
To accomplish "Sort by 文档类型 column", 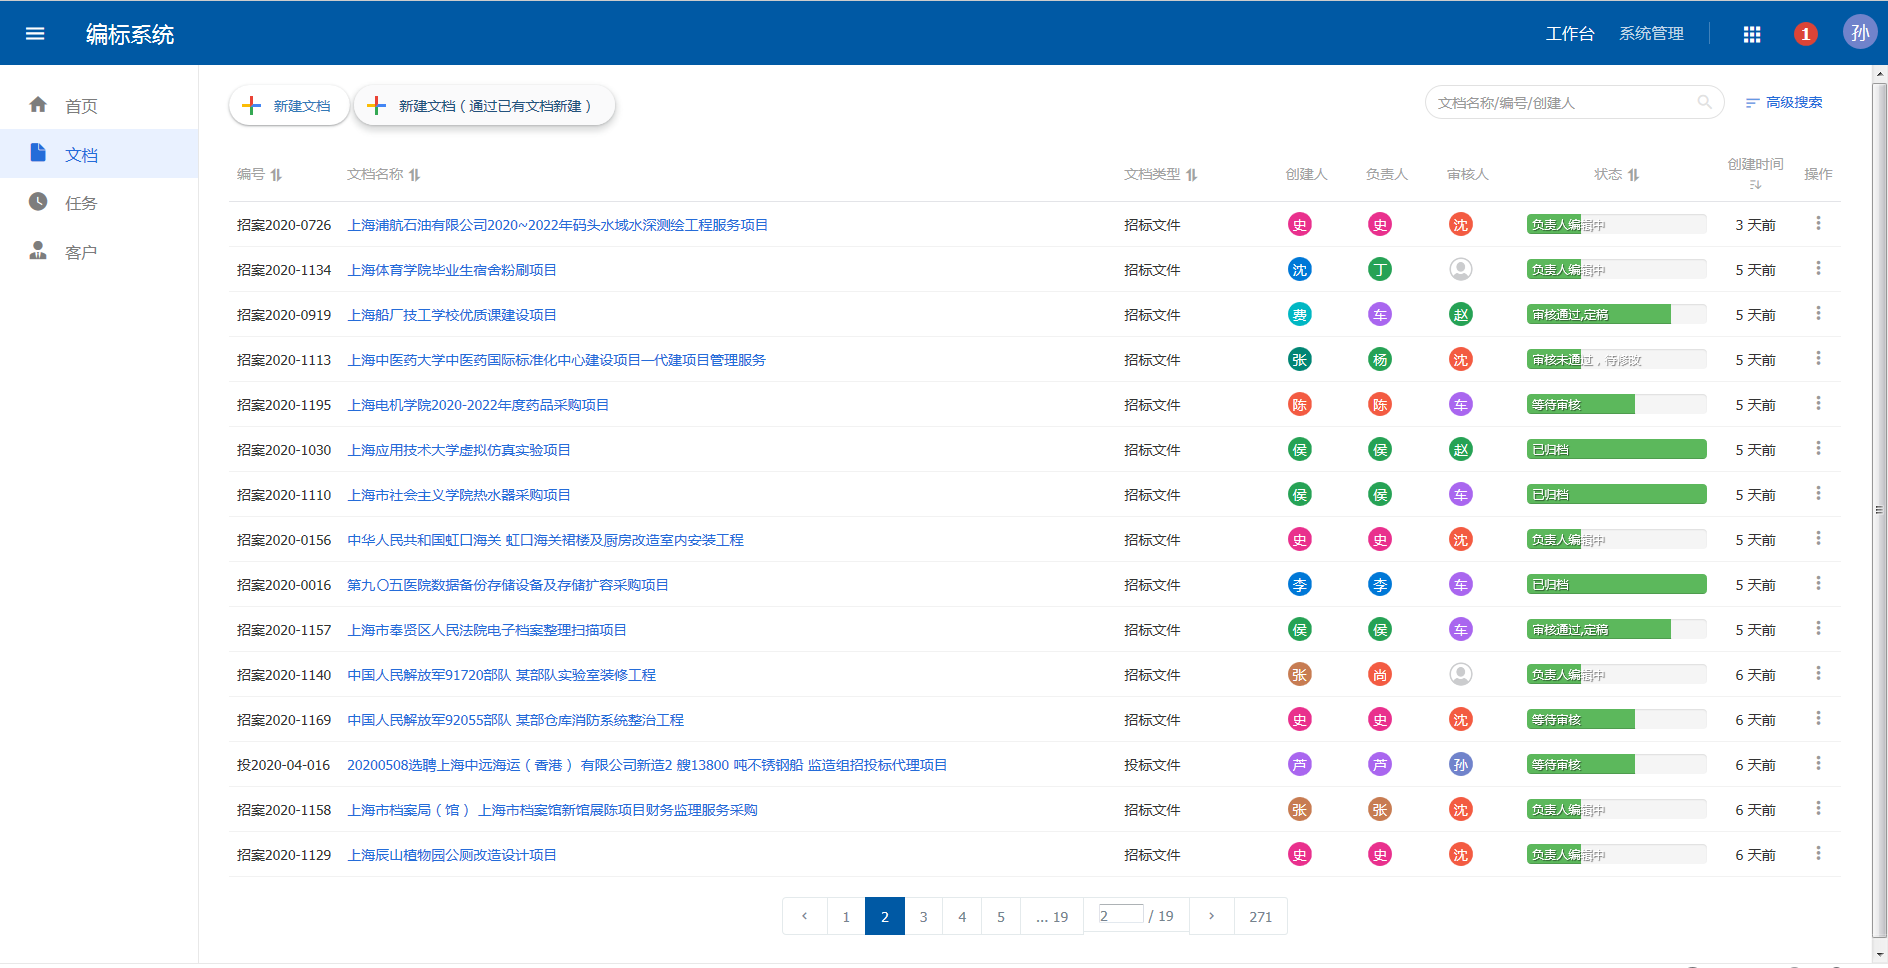I will coord(1192,175).
